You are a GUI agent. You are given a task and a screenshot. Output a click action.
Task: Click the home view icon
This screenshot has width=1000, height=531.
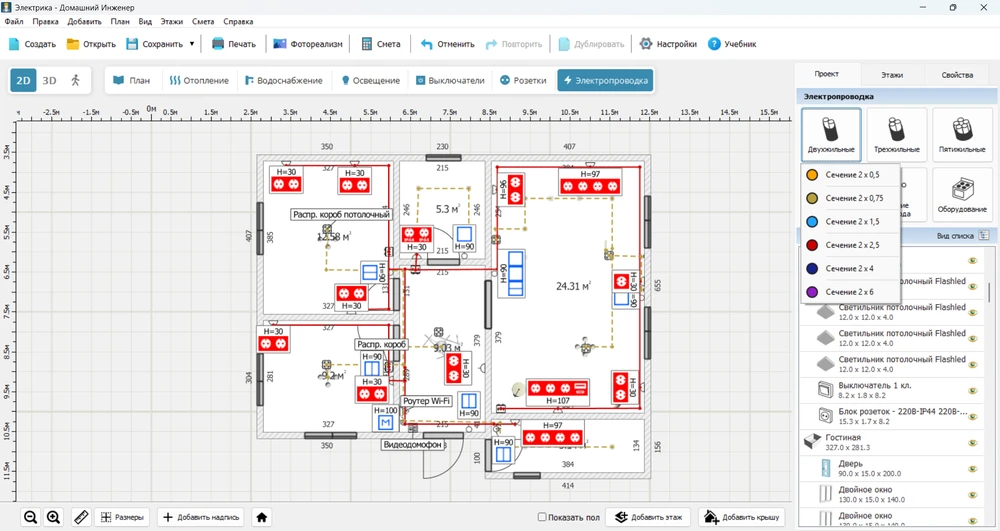(262, 517)
